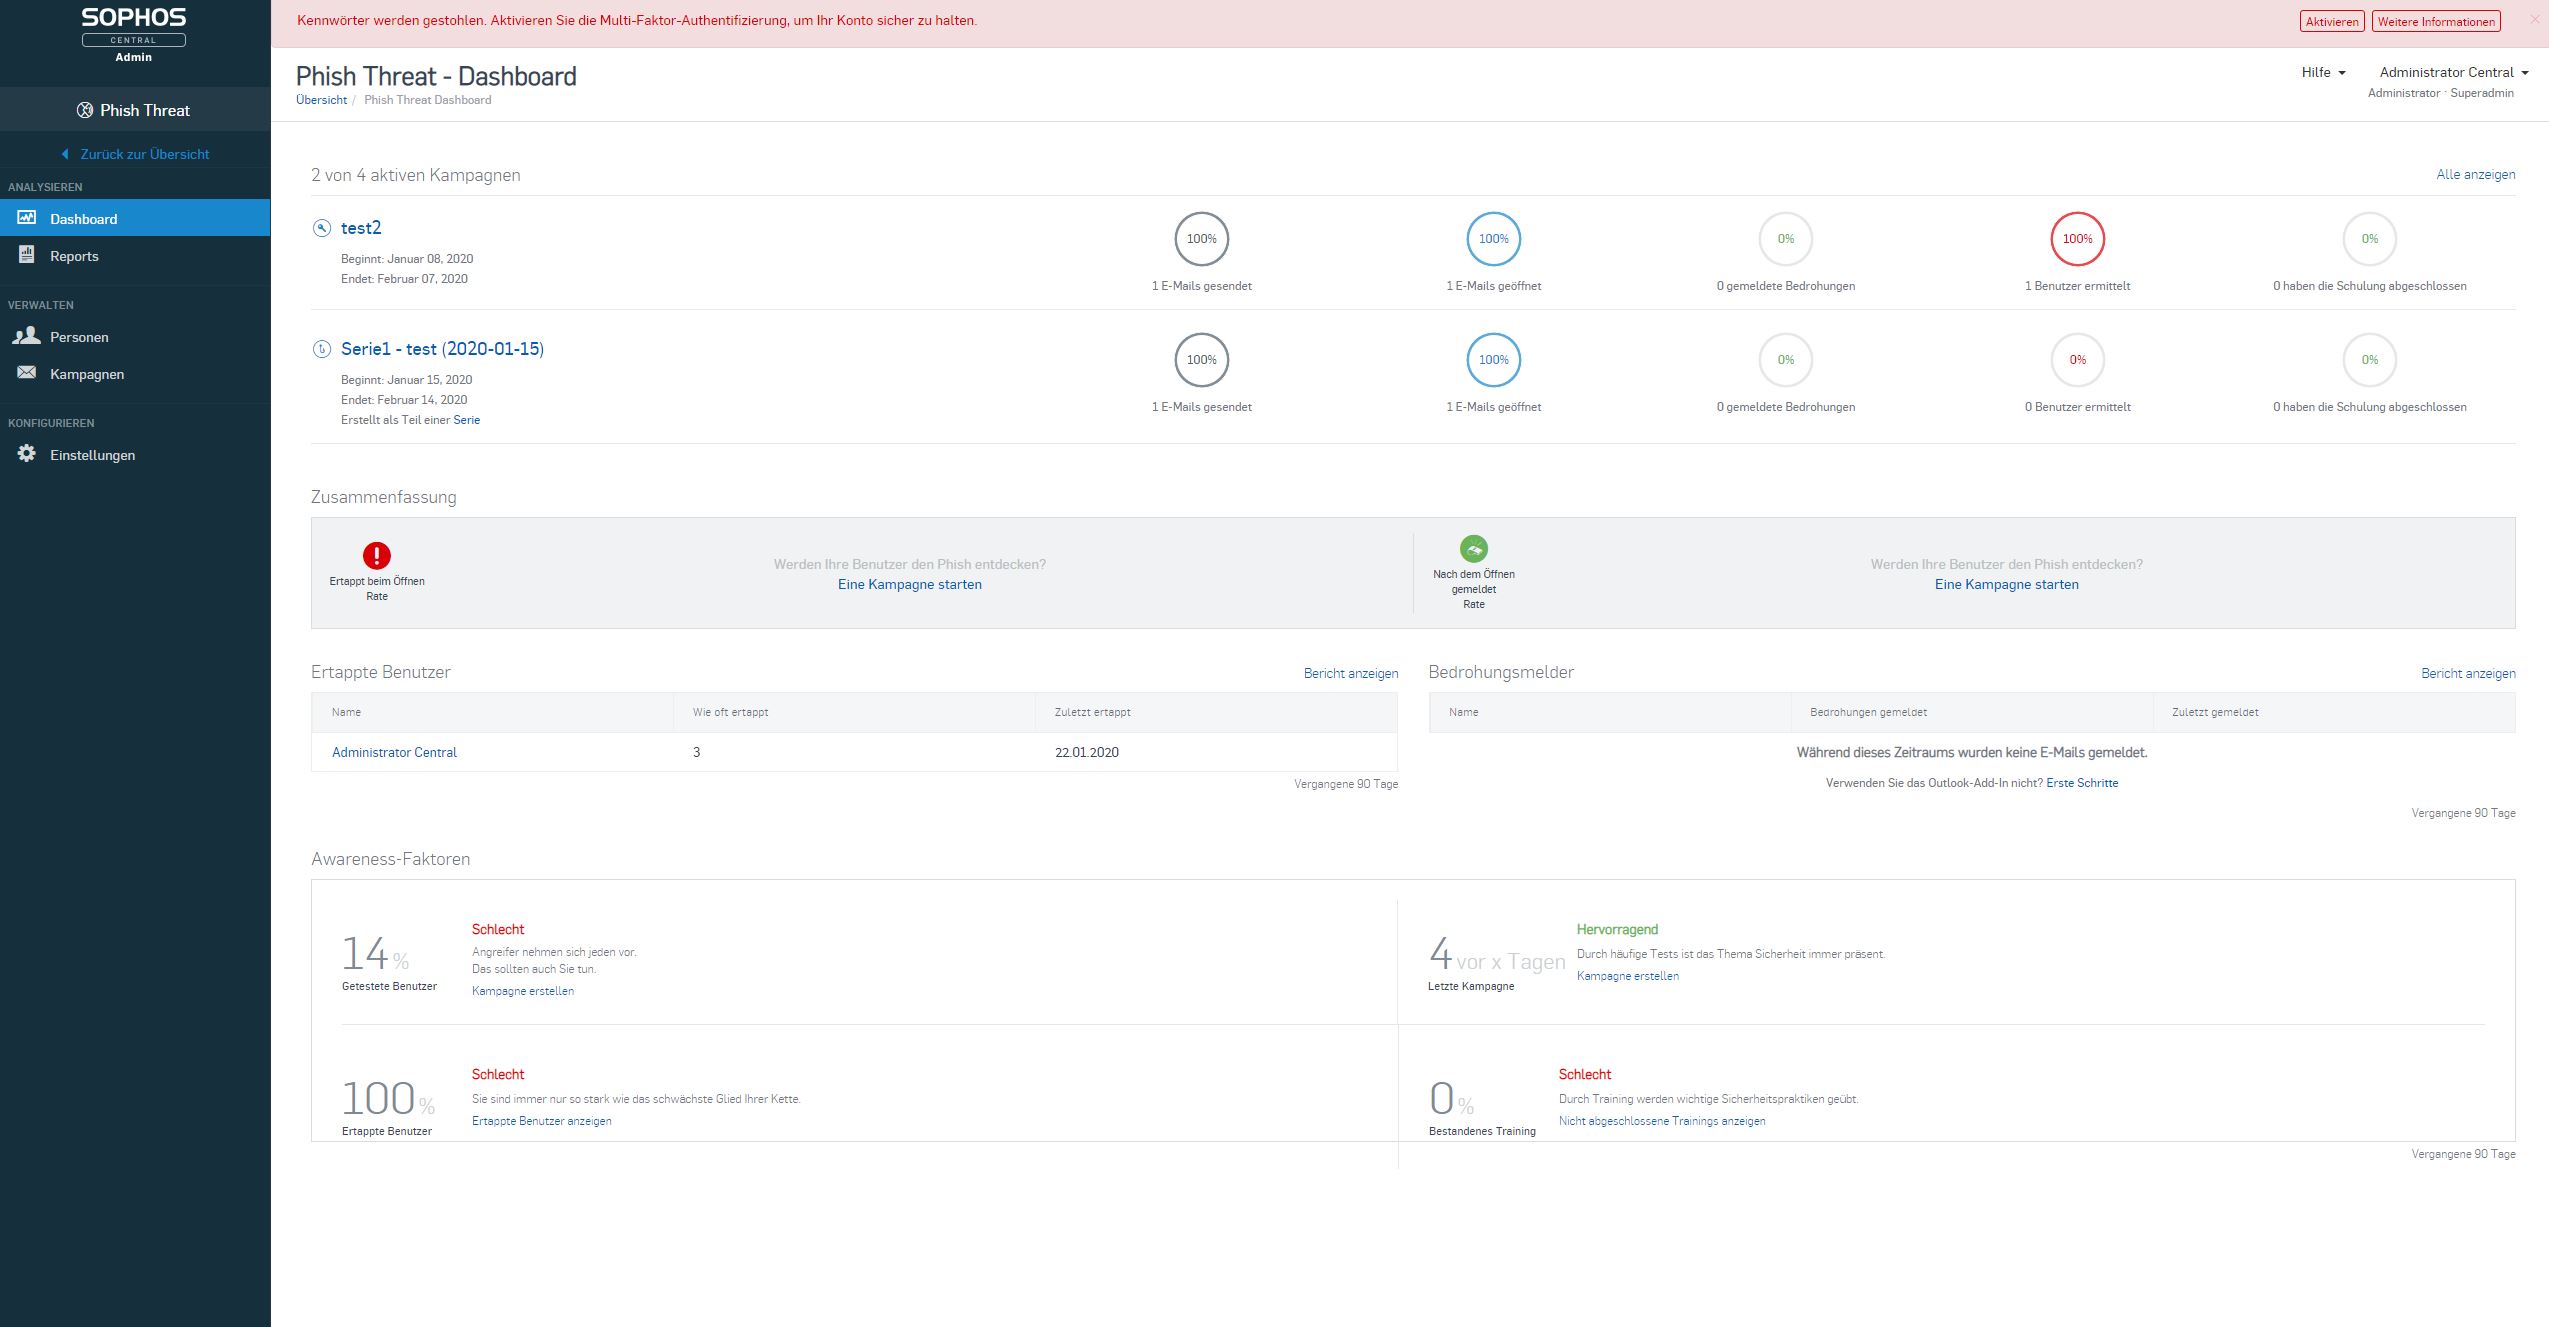Click the Reports icon in sidebar
The width and height of the screenshot is (2549, 1327).
coord(27,255)
